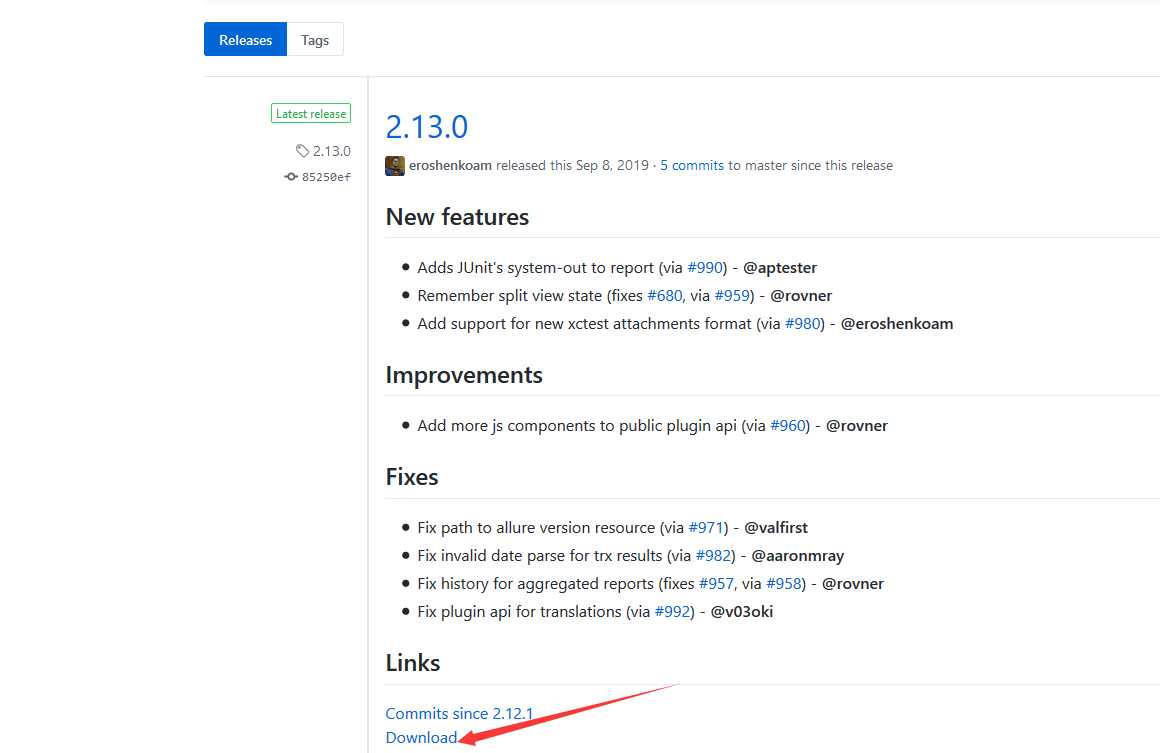1160x753 pixels.
Task: Visit @aaronmray's profile
Action: pyautogui.click(x=798, y=556)
